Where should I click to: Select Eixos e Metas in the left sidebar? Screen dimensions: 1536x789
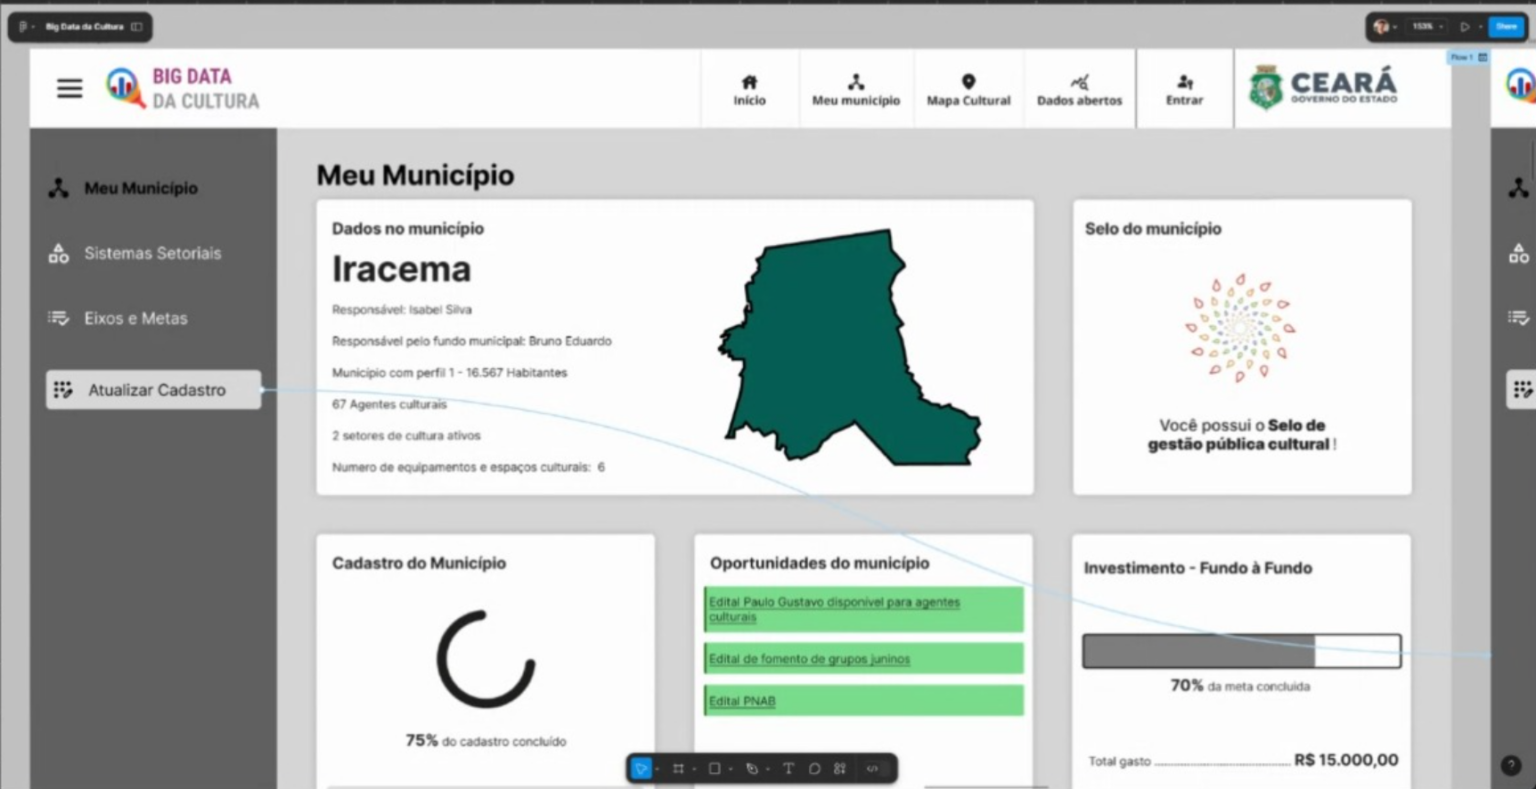[x=117, y=318]
